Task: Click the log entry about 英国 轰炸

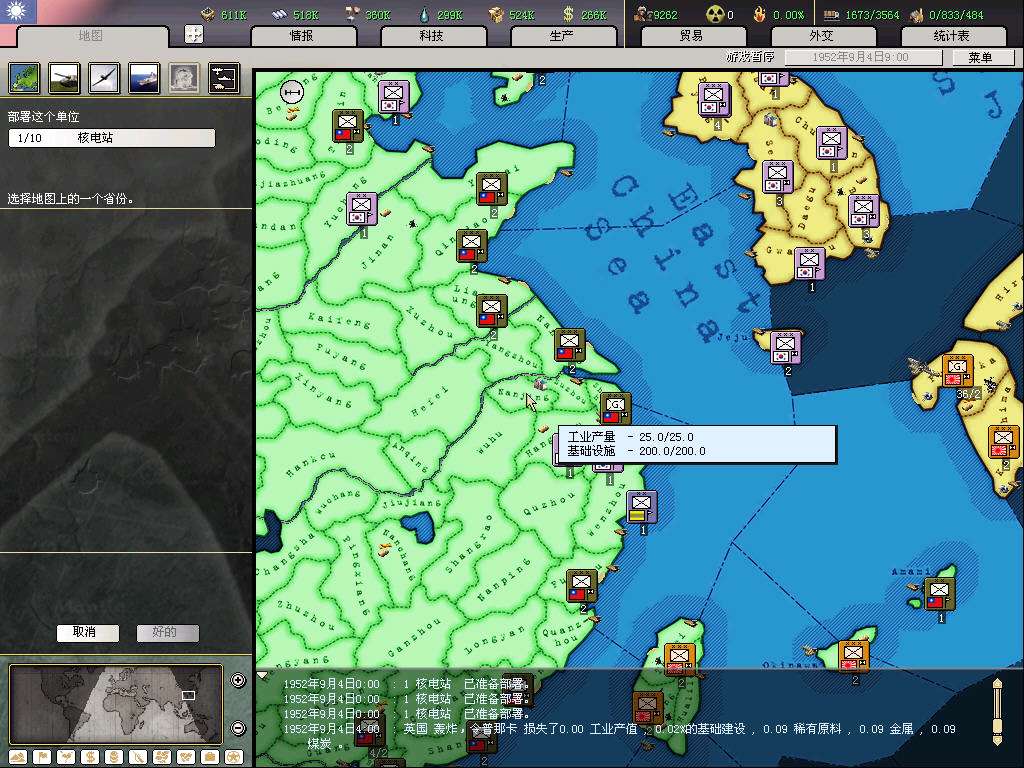Action: (620, 735)
